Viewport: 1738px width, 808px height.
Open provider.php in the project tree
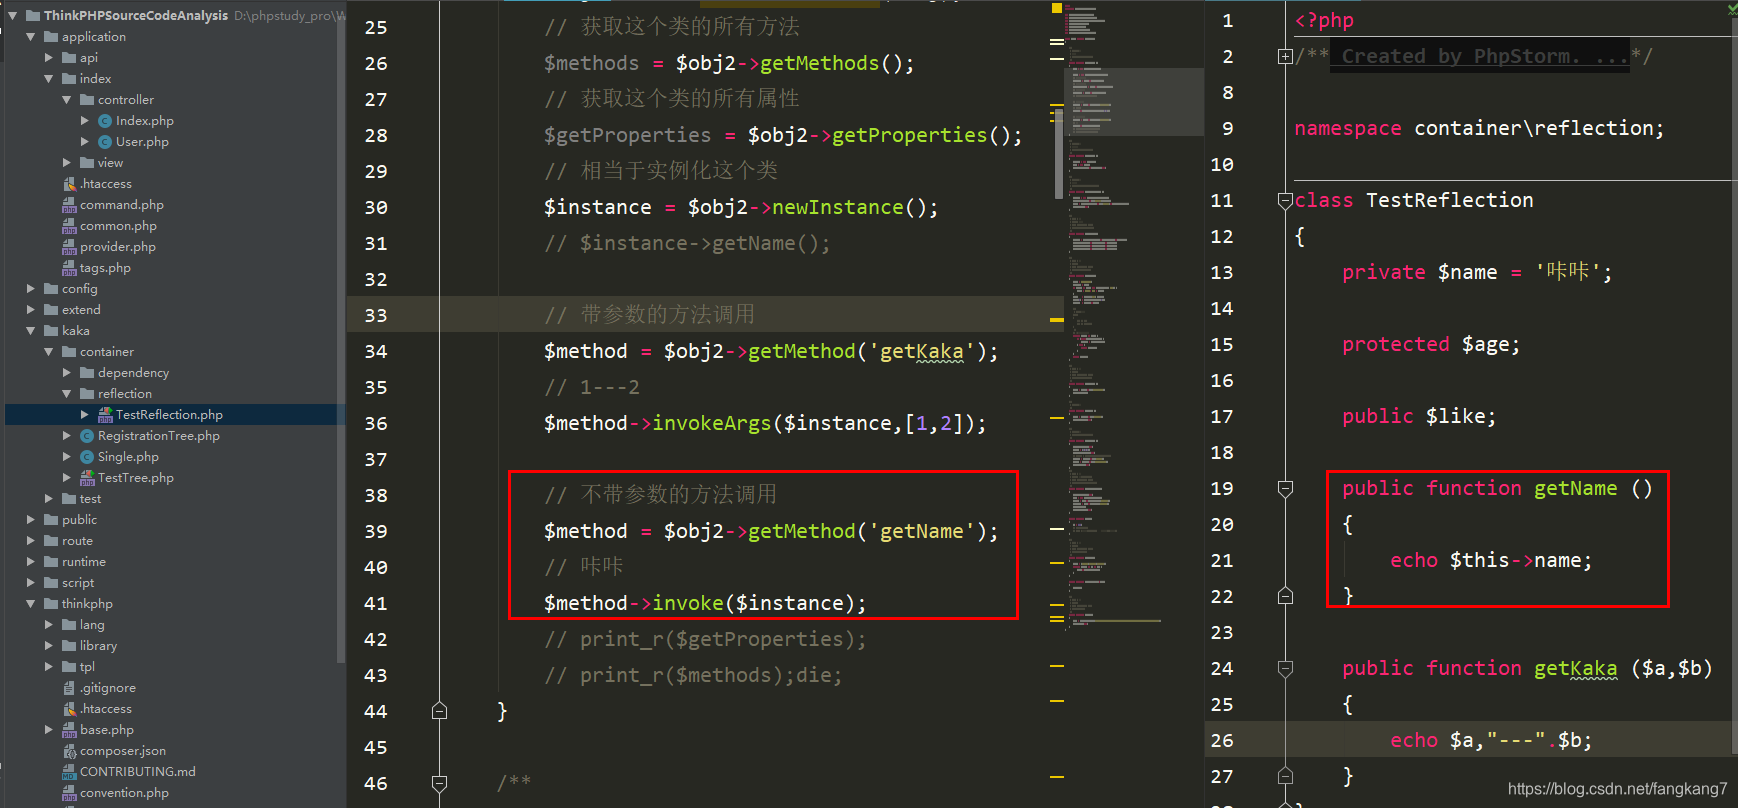[x=118, y=247]
